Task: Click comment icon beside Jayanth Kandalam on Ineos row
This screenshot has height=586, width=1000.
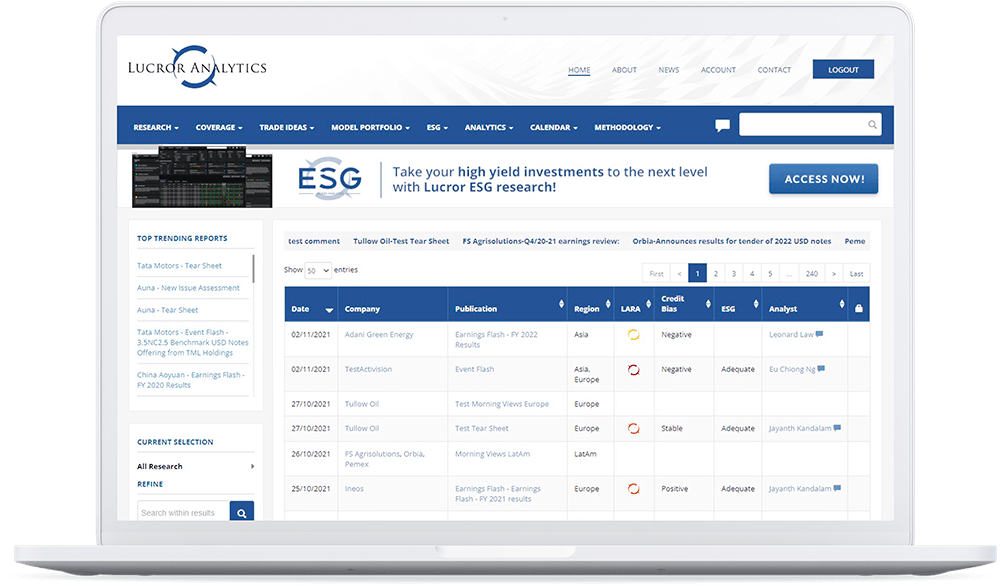Action: pos(837,488)
